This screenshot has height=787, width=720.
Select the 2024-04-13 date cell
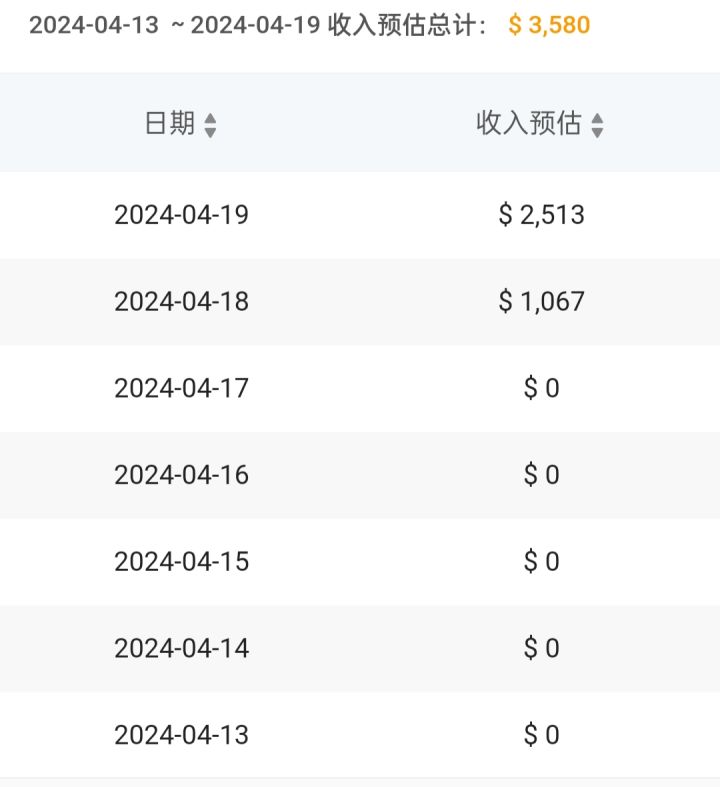coord(182,735)
